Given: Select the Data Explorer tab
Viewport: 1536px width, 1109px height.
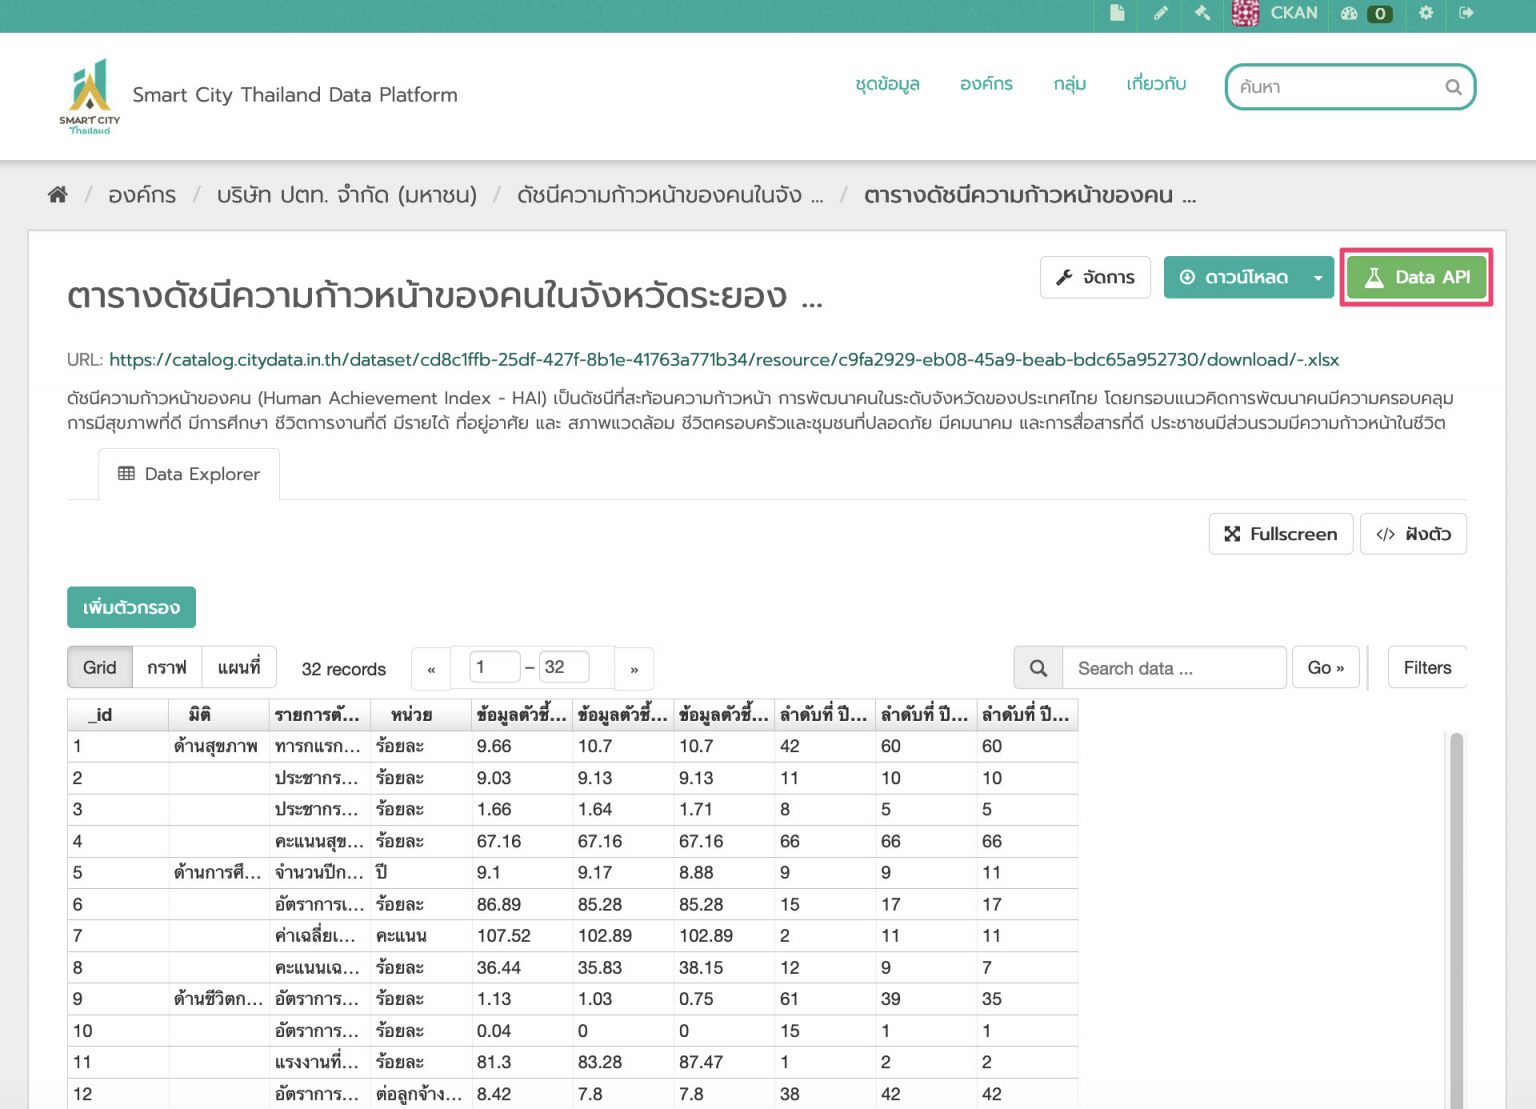Looking at the screenshot, I should point(189,474).
